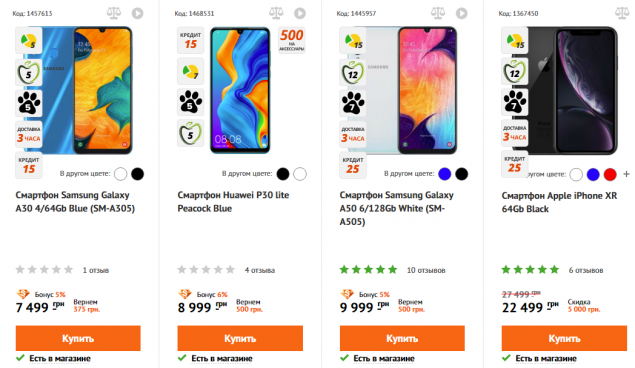Click 3-hour delivery badge on Galaxy A30

29,134
